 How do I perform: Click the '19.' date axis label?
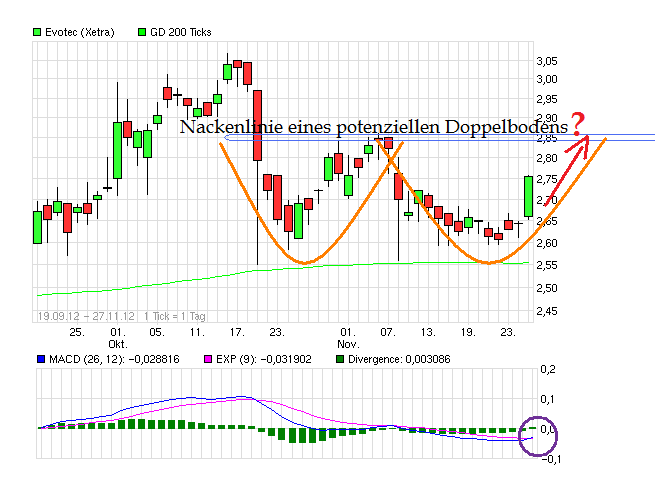[468, 332]
